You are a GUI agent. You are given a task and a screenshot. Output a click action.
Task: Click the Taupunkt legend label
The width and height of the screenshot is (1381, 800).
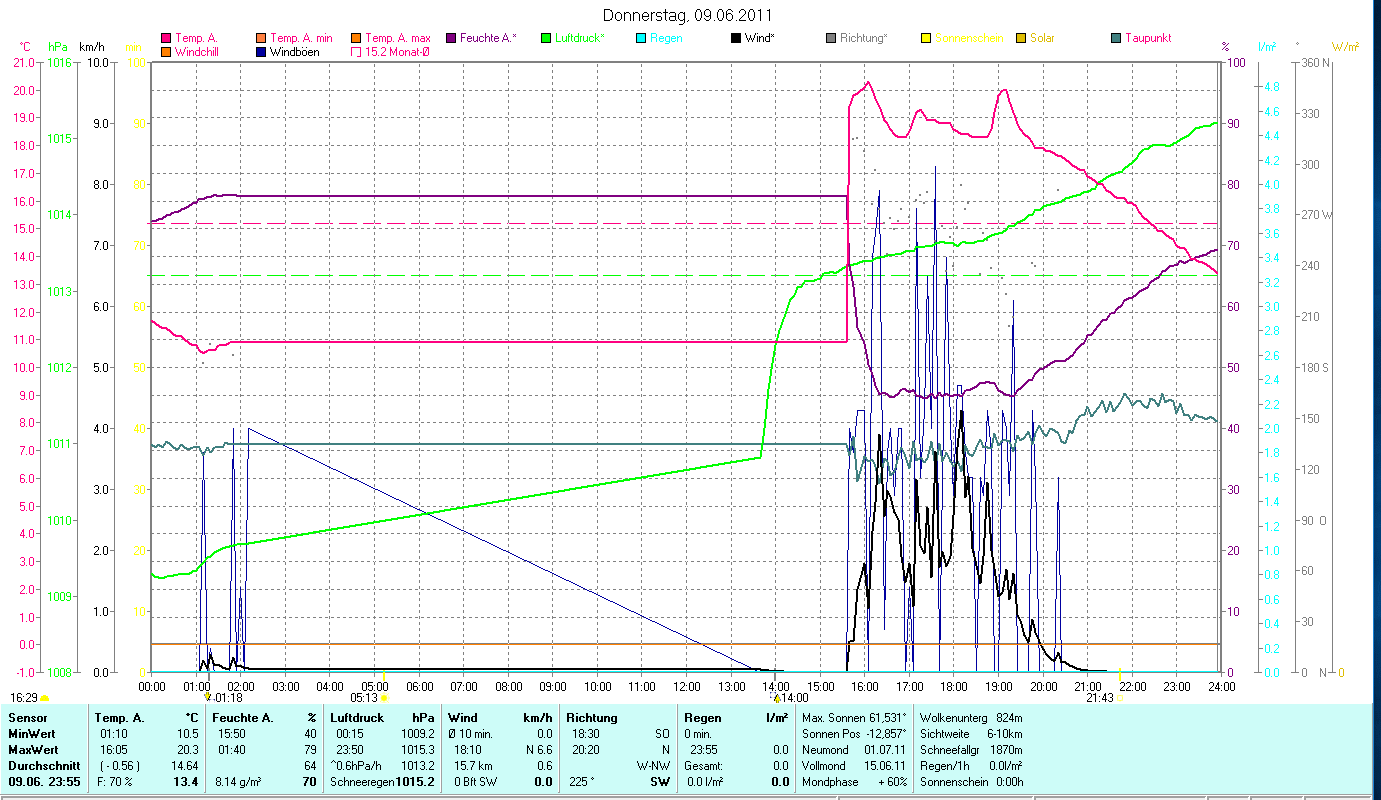click(x=1147, y=39)
